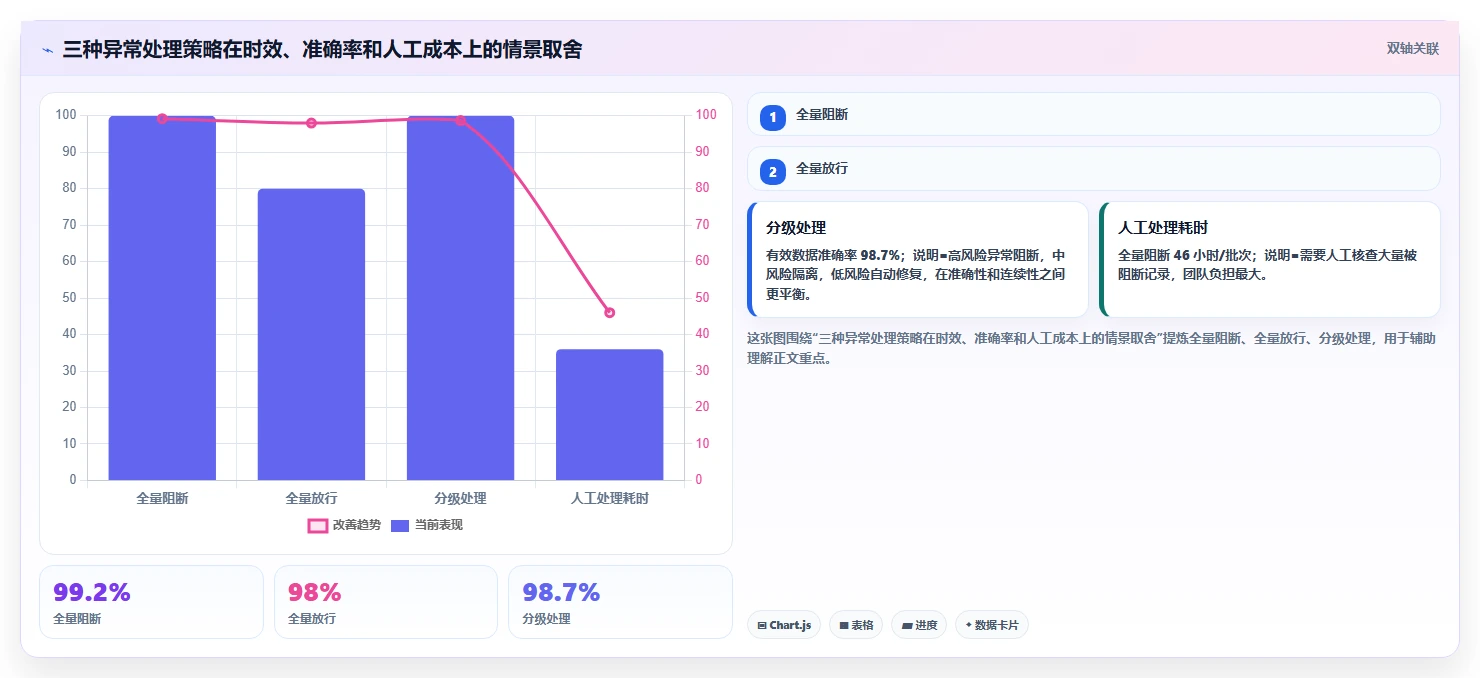
Task: Click the 分级处理 info card title
Action: pos(796,228)
